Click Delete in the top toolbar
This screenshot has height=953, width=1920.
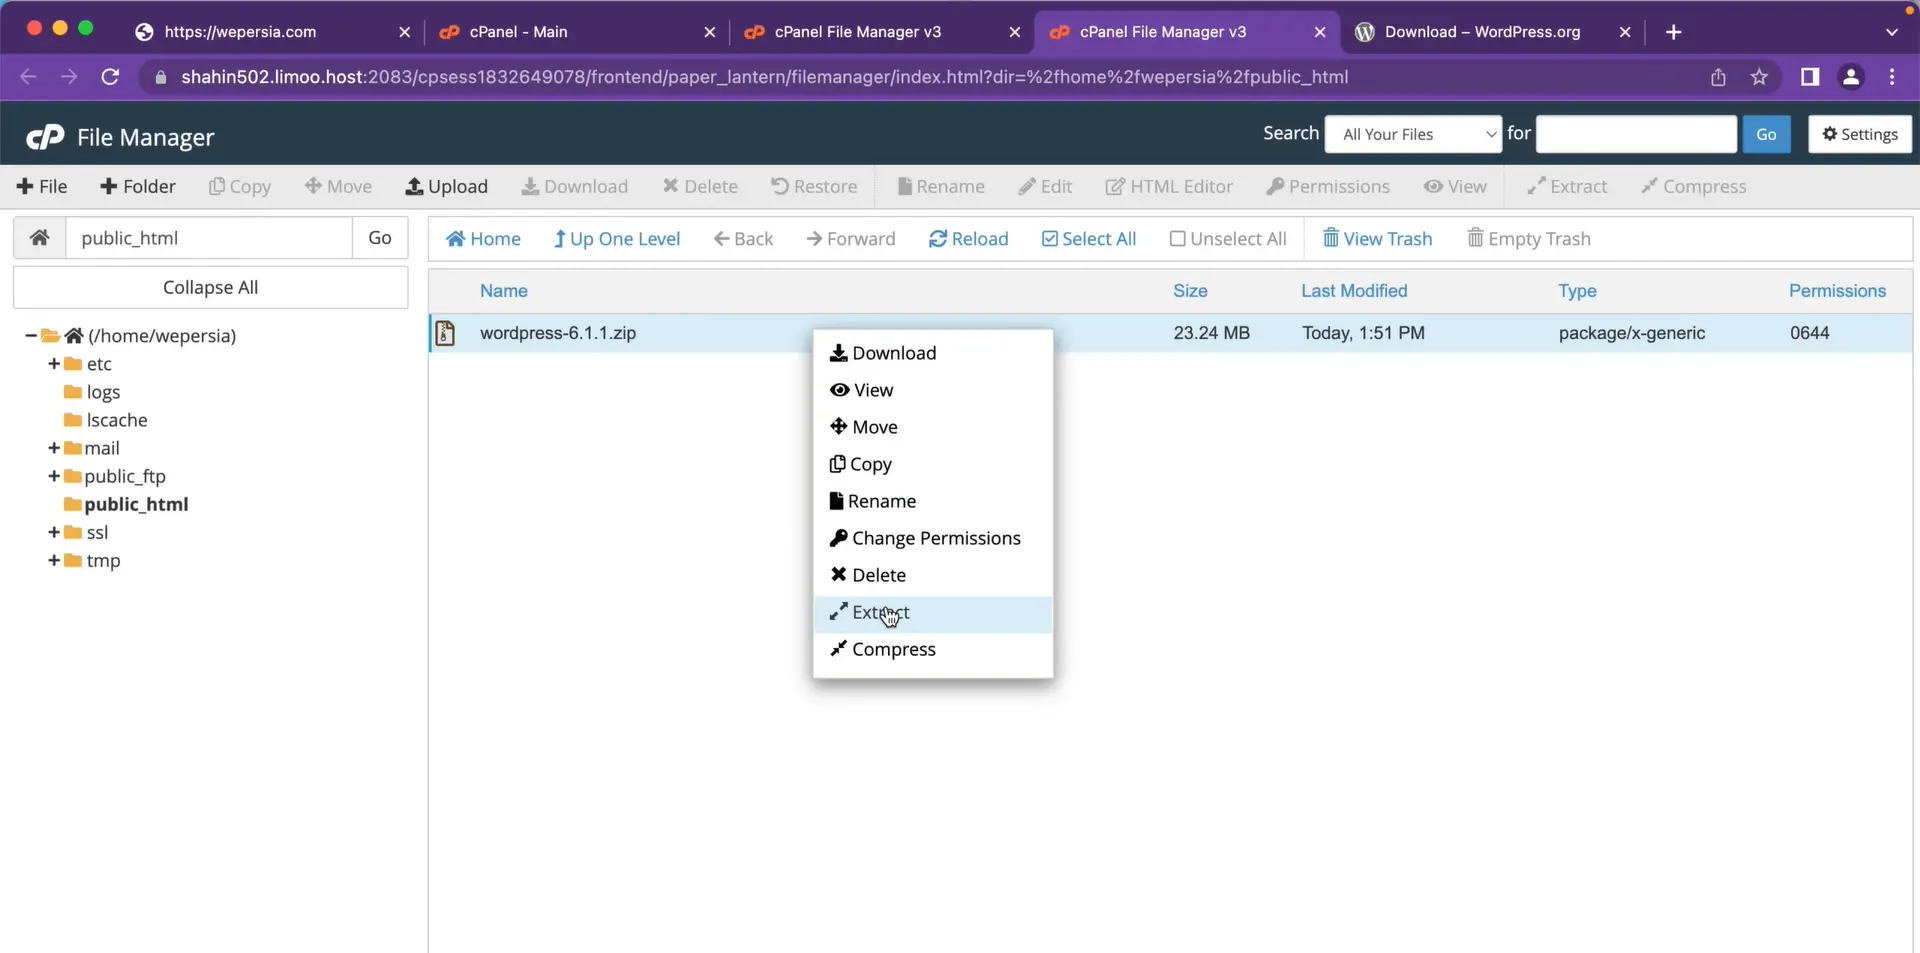click(700, 187)
